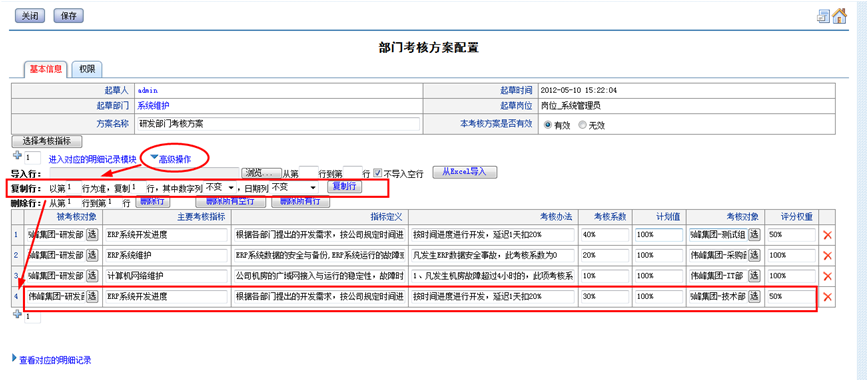Delete row 2 with red X

[828, 255]
